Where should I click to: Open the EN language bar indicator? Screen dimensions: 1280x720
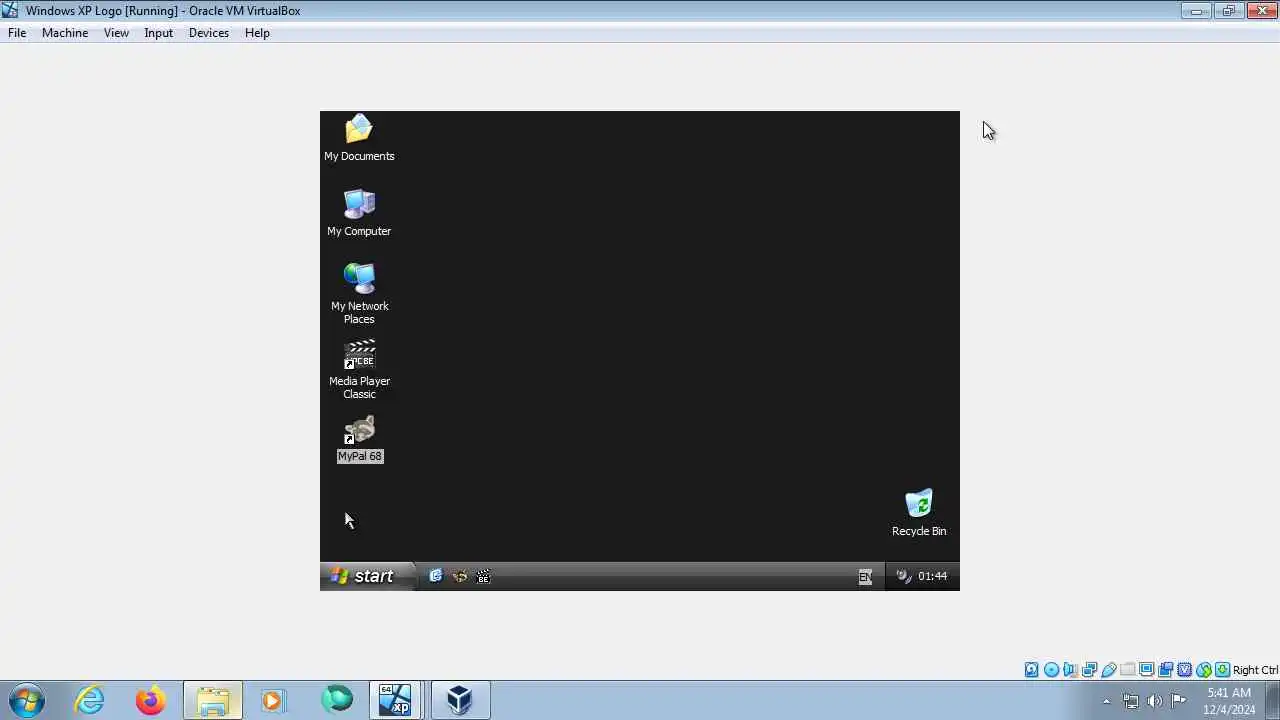865,576
